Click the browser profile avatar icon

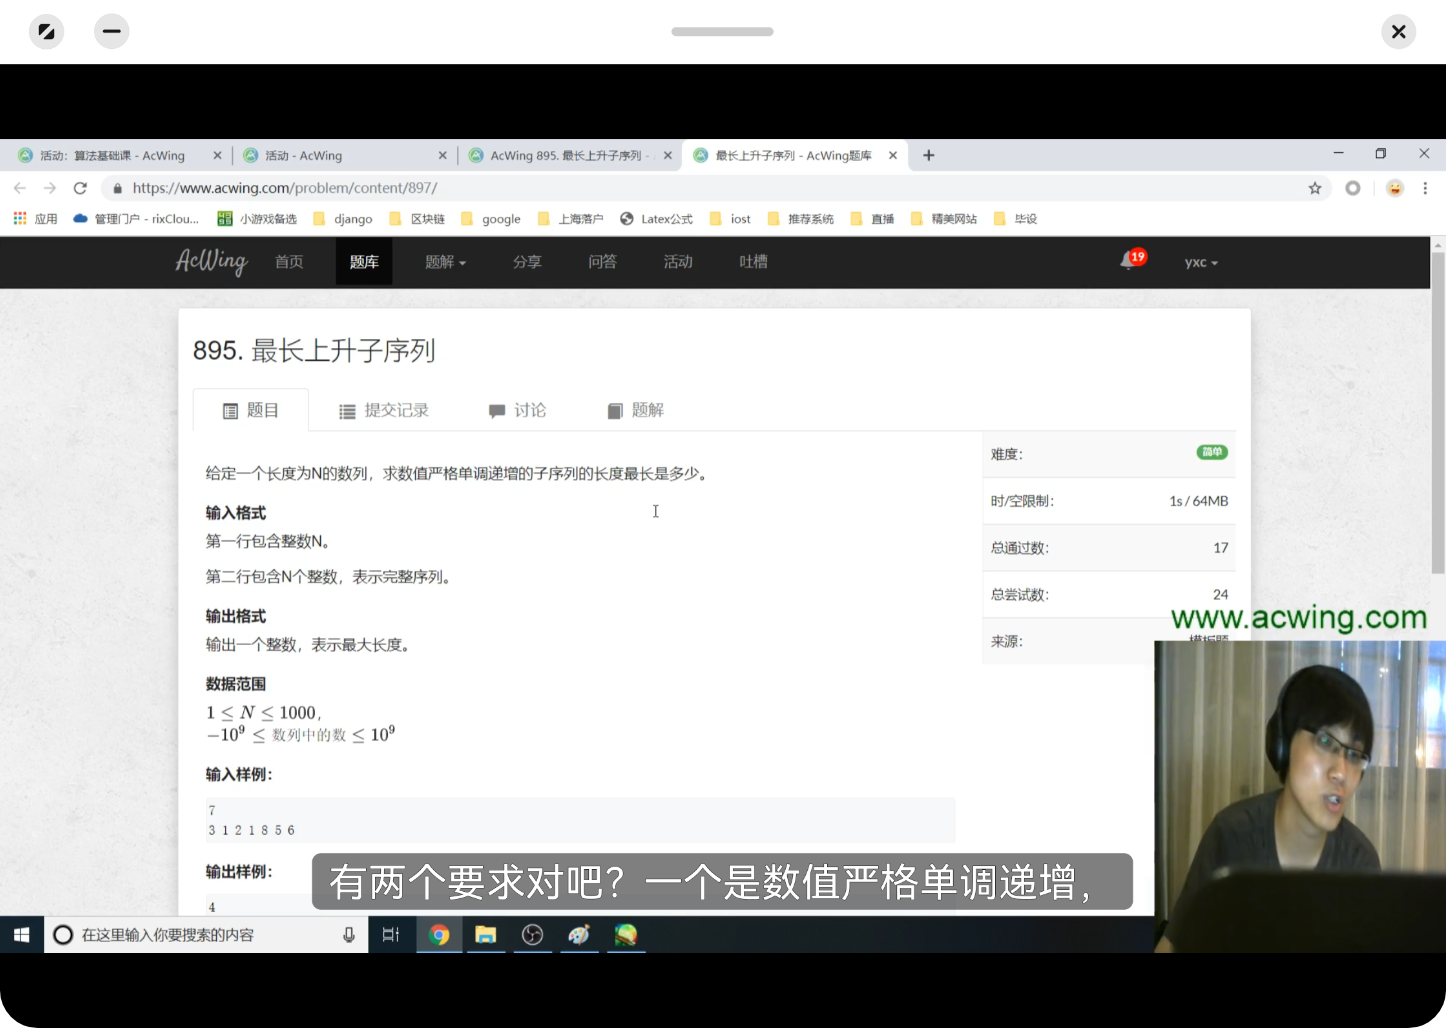pyautogui.click(x=1394, y=188)
